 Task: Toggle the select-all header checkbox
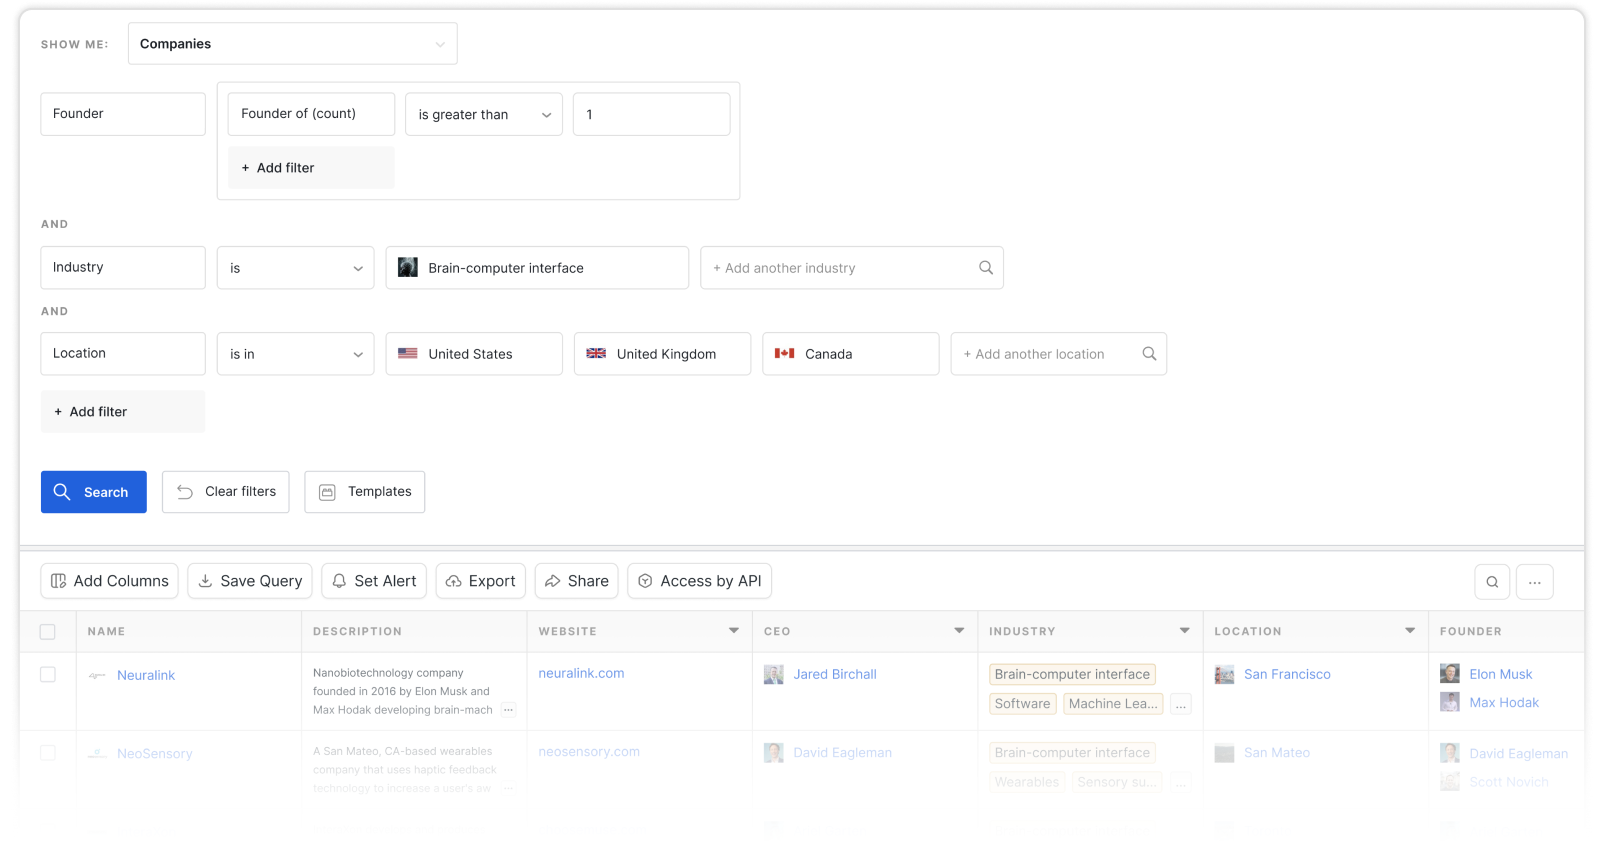click(48, 632)
